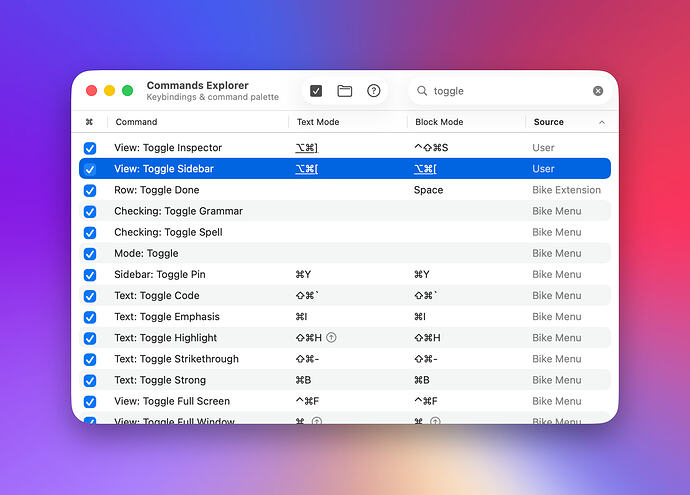Toggle the Mode: Toggle checkbox
This screenshot has height=495, width=690.
coord(90,254)
